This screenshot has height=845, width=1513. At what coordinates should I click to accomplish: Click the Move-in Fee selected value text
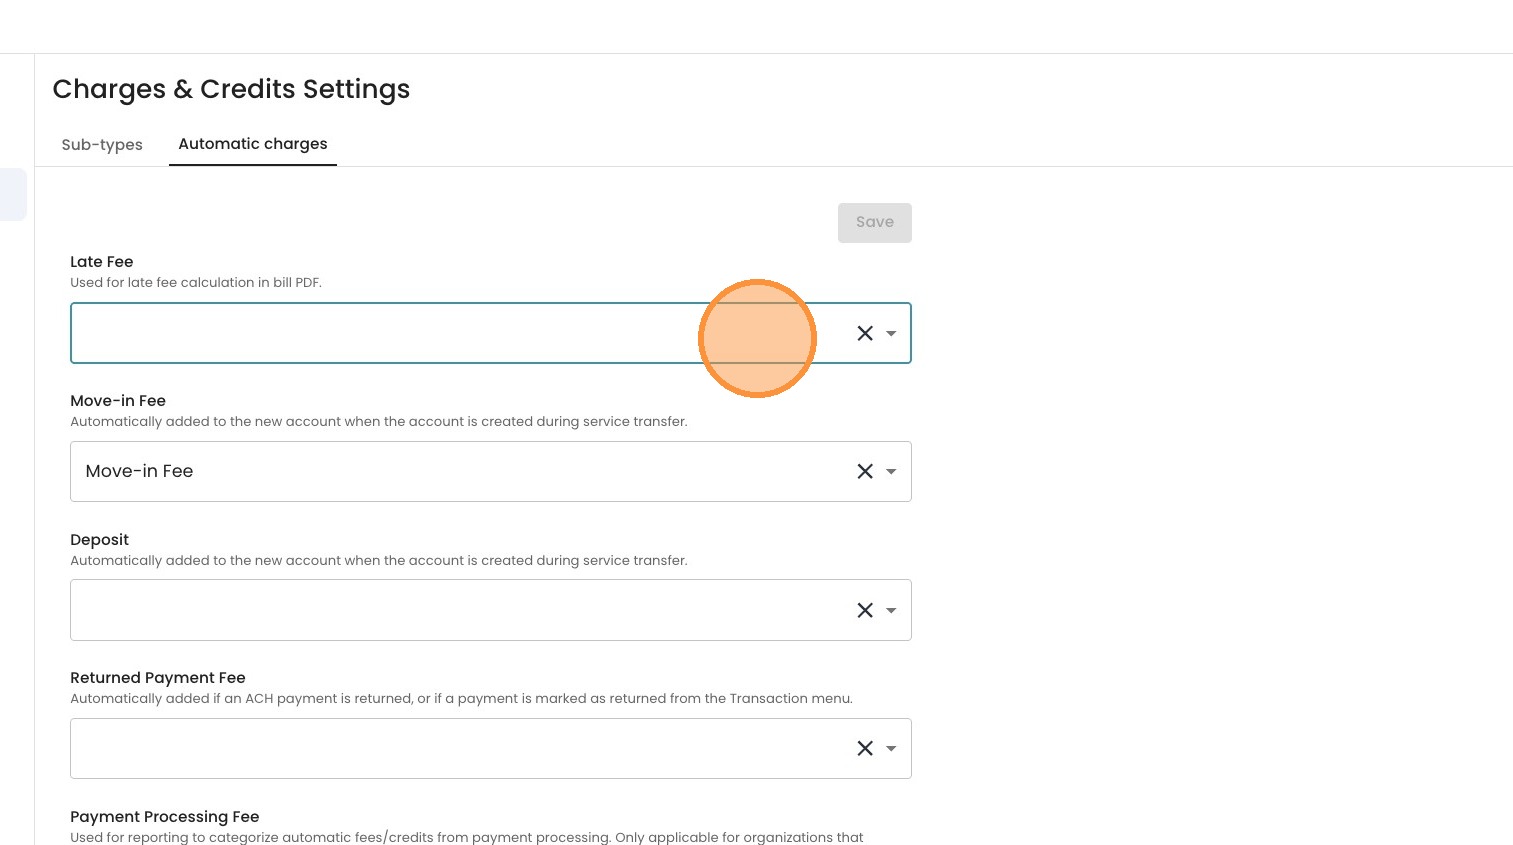[140, 471]
